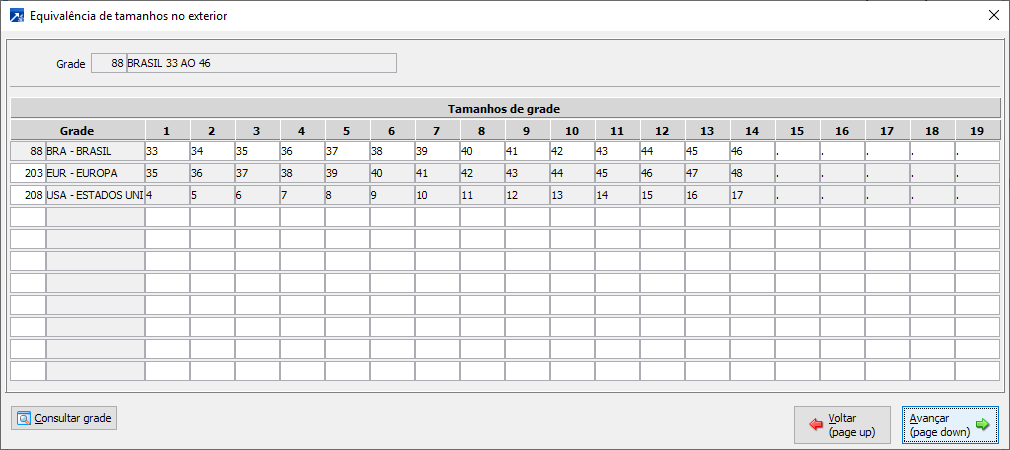Click the Tamanhos de grade header bar
Image resolution: width=1010 pixels, height=450 pixels.
[504, 108]
